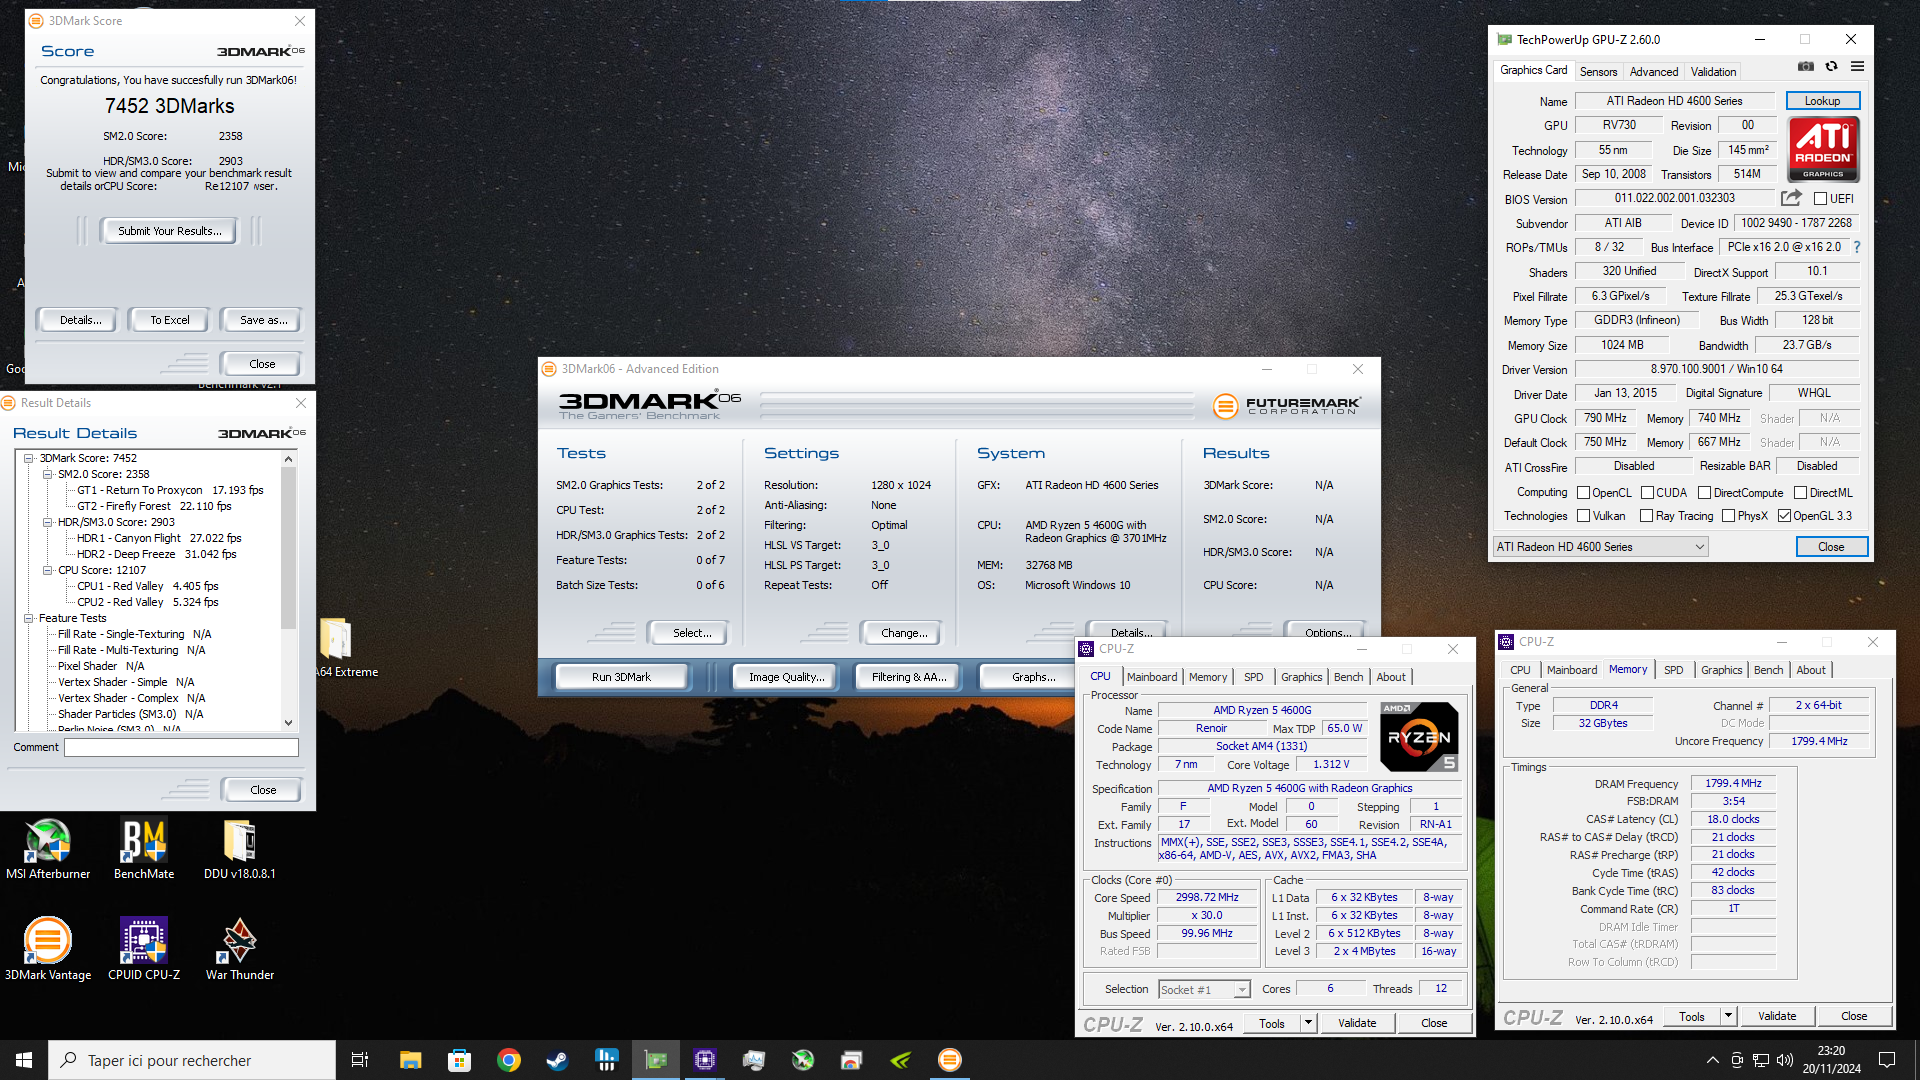Viewport: 1920px width, 1080px height.
Task: Switch to GPU-Z via its taskbar icon
Action: 656,1060
